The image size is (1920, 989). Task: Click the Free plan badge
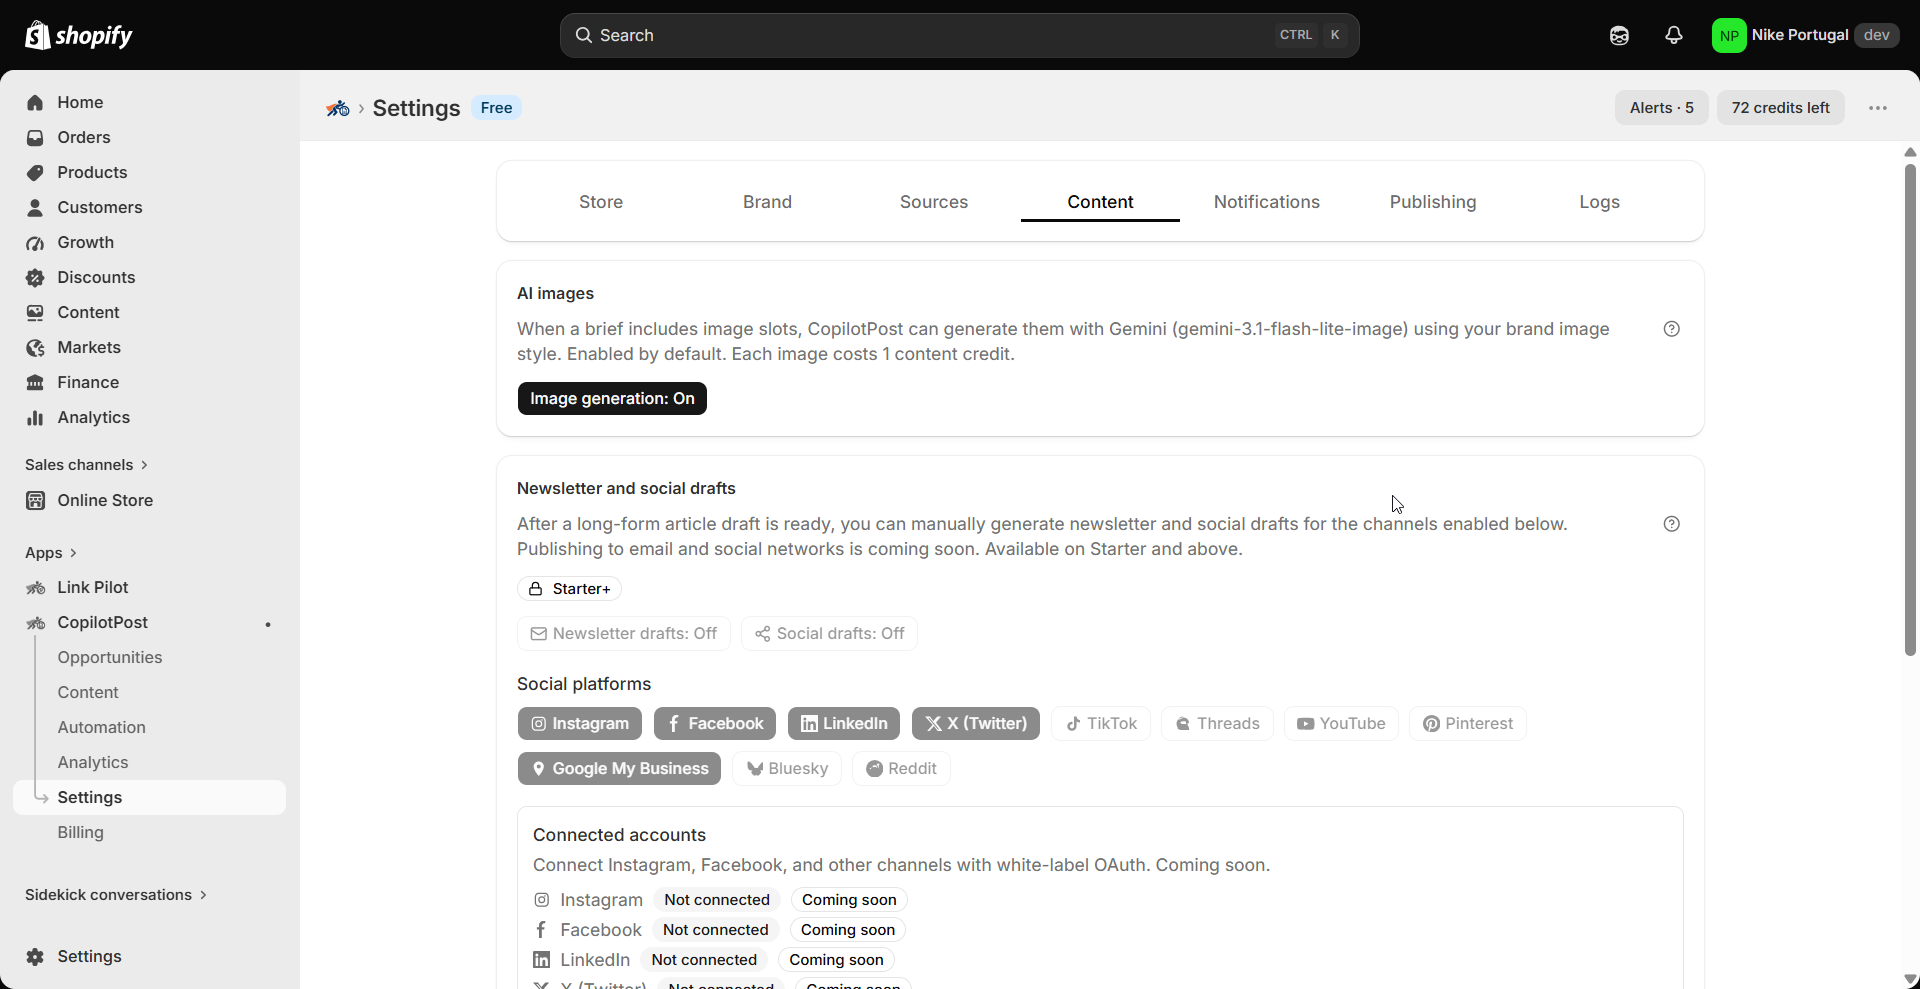[x=496, y=108]
